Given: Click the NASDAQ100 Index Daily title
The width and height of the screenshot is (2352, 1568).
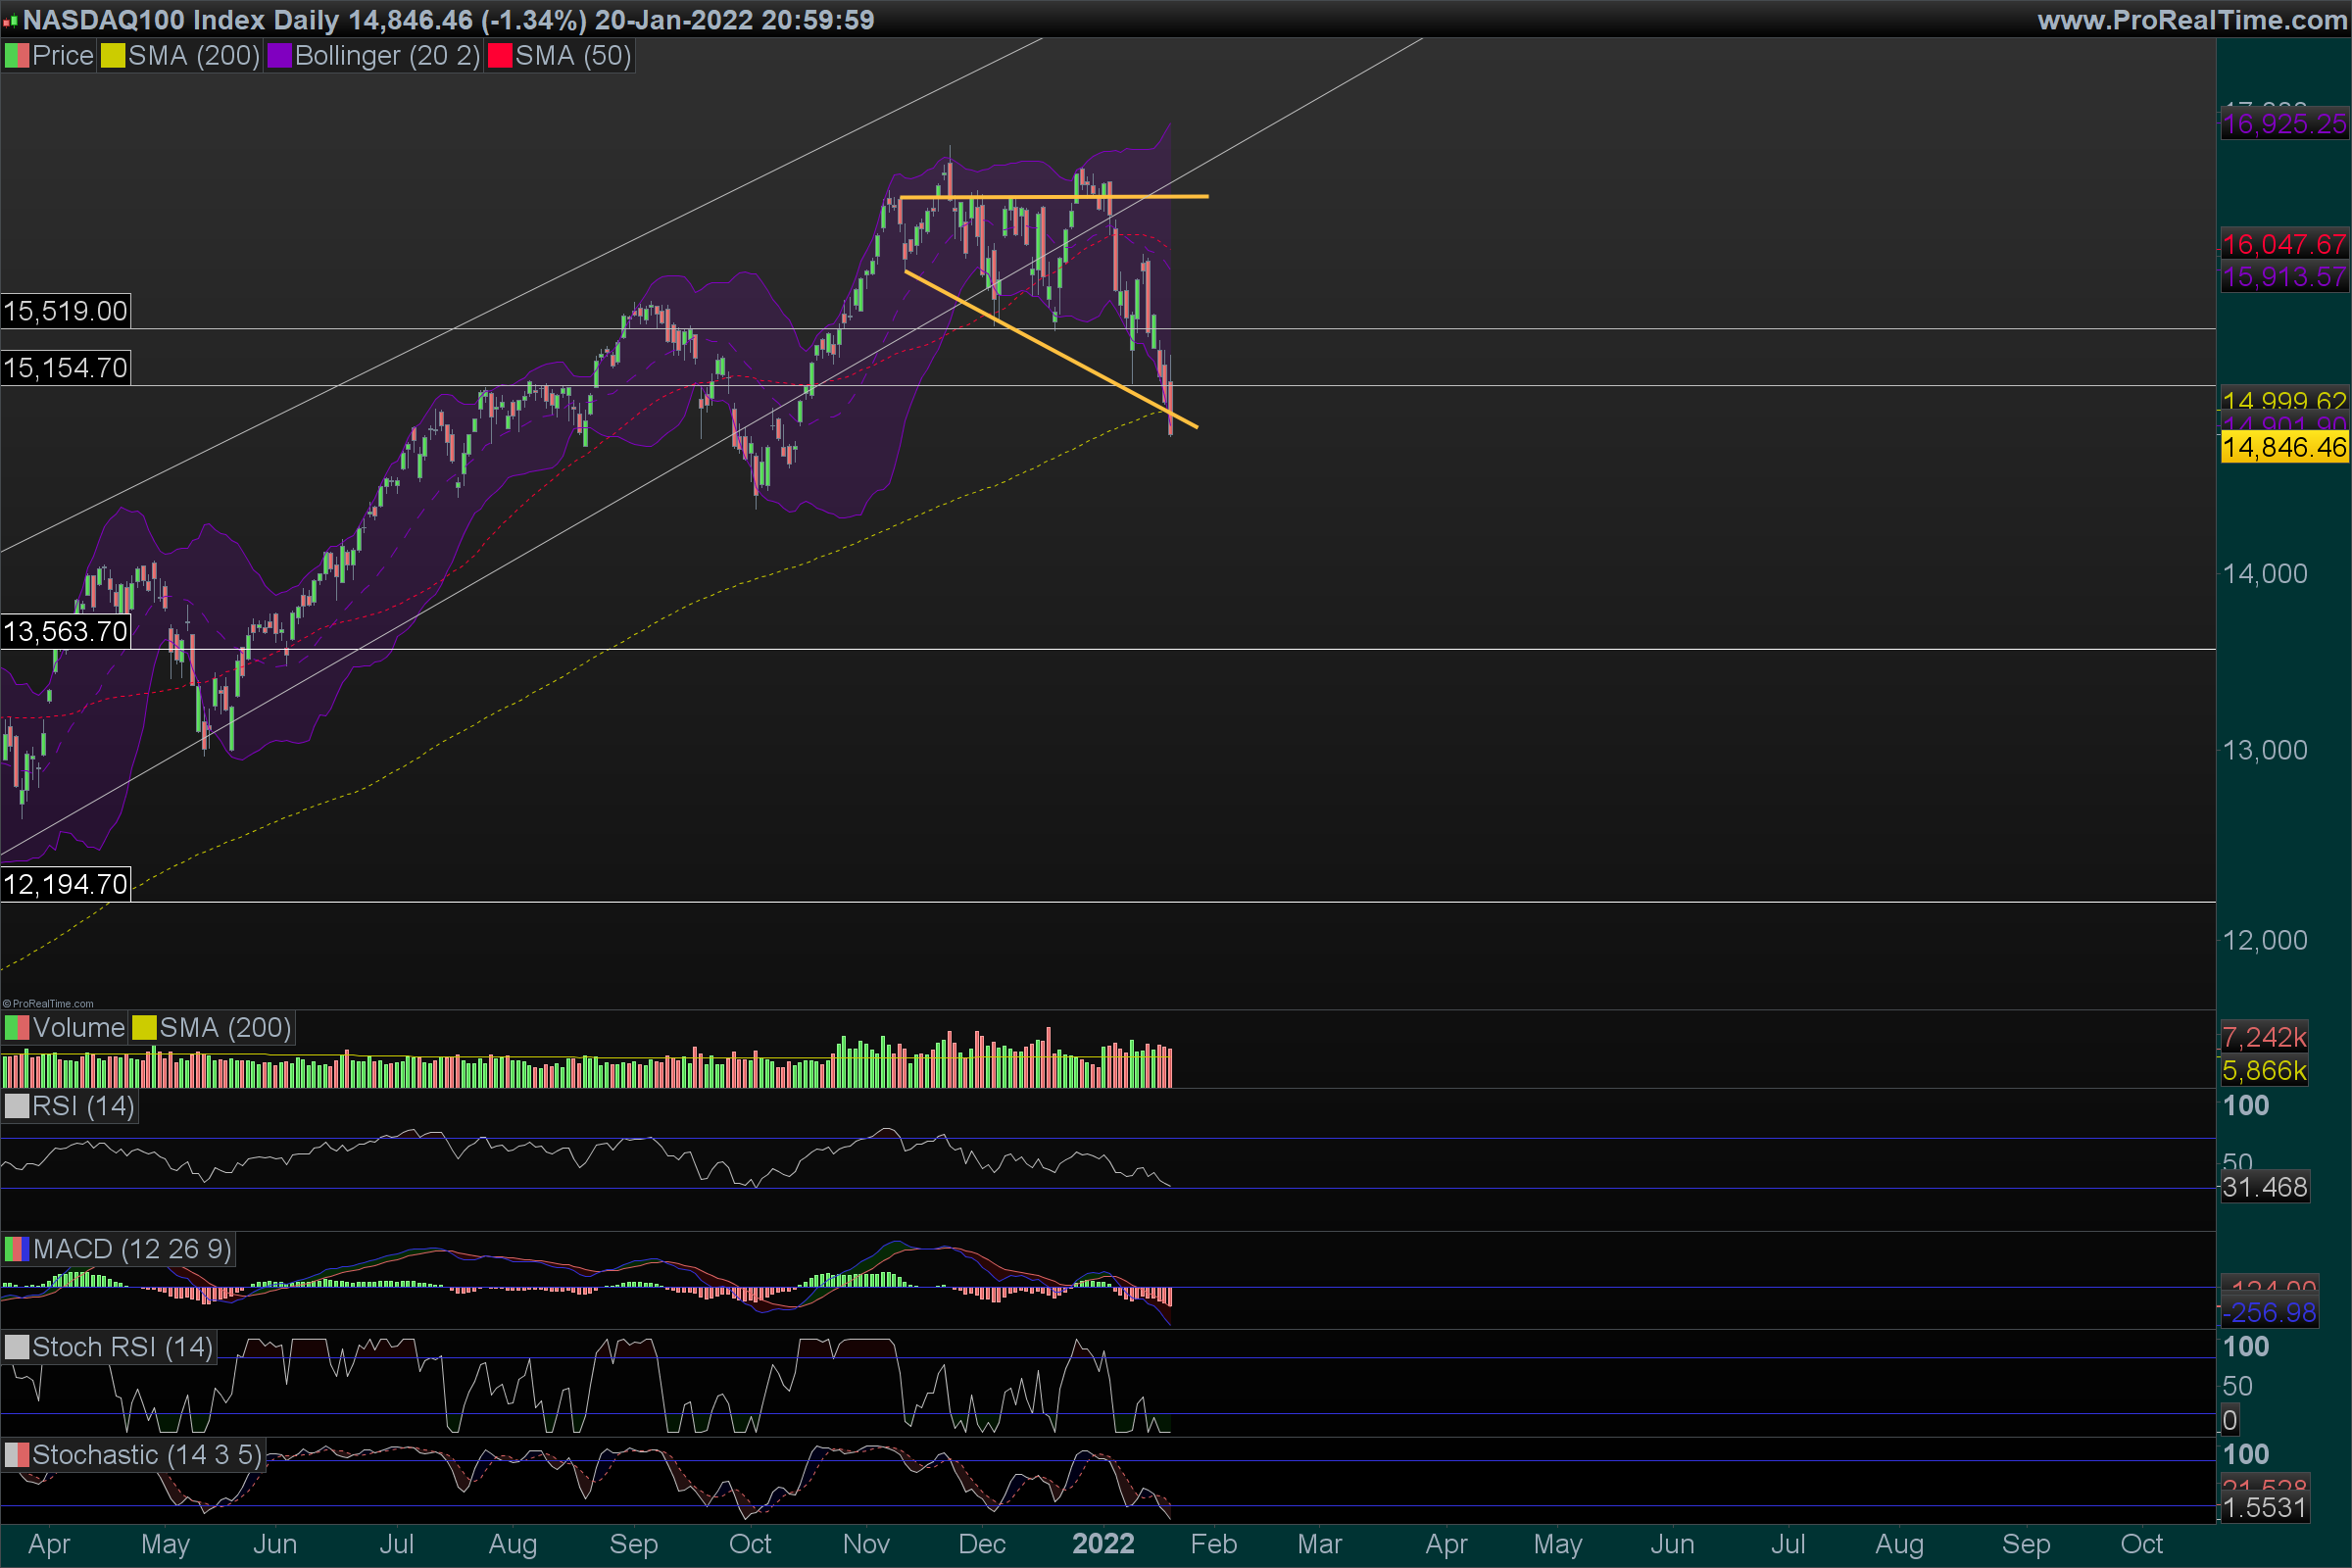Looking at the screenshot, I should [180, 20].
